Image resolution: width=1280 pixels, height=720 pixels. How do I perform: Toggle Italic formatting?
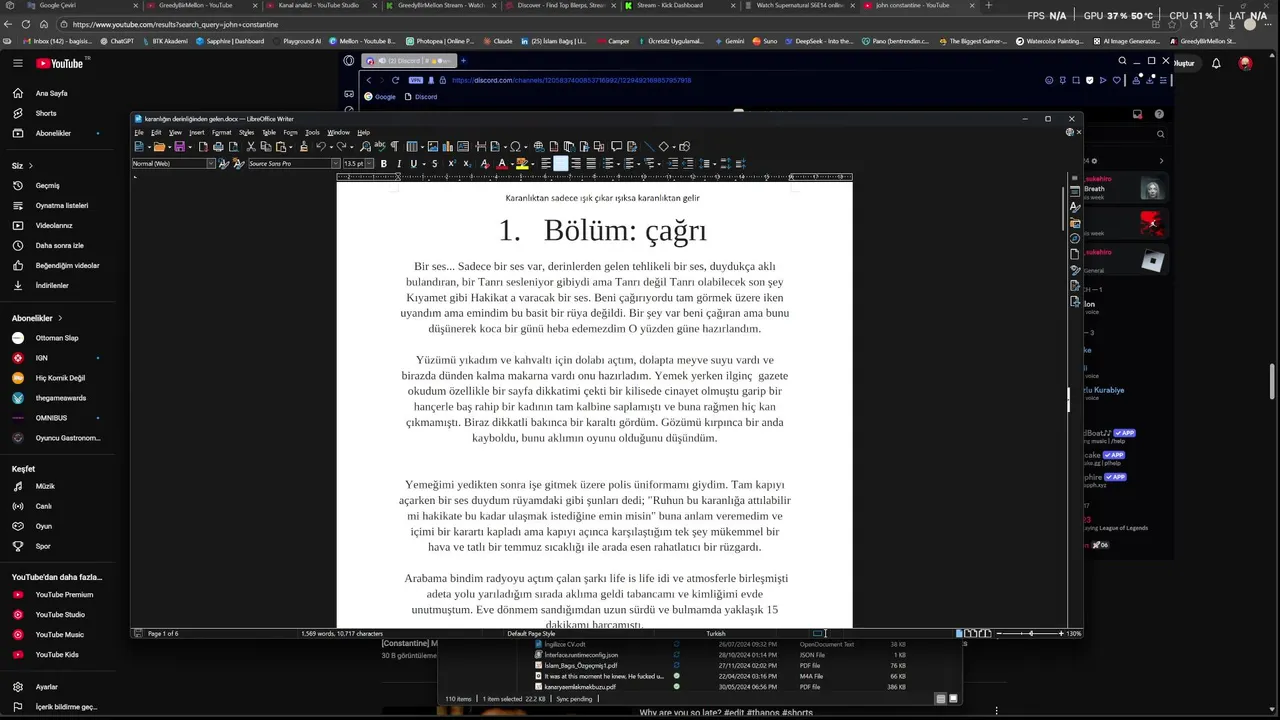(x=399, y=163)
